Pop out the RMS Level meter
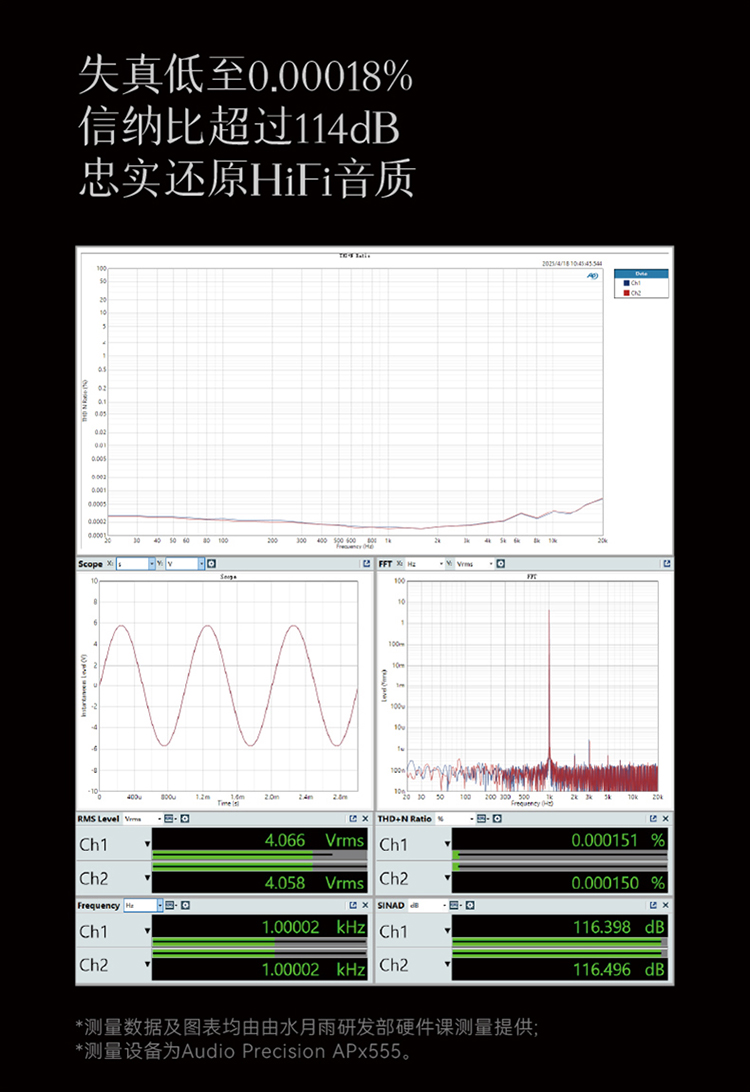Viewport: 750px width, 1092px height. click(355, 819)
